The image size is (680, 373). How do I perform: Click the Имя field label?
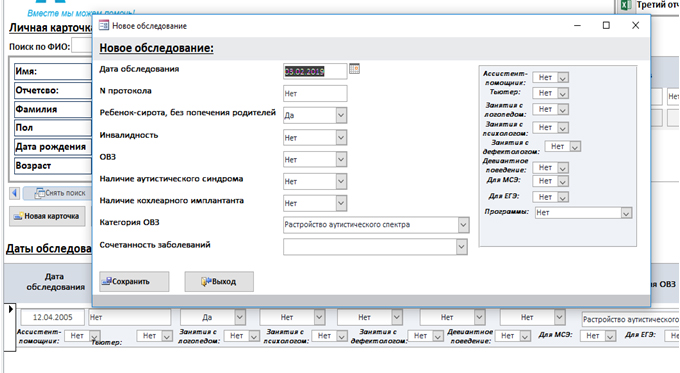pos(53,71)
